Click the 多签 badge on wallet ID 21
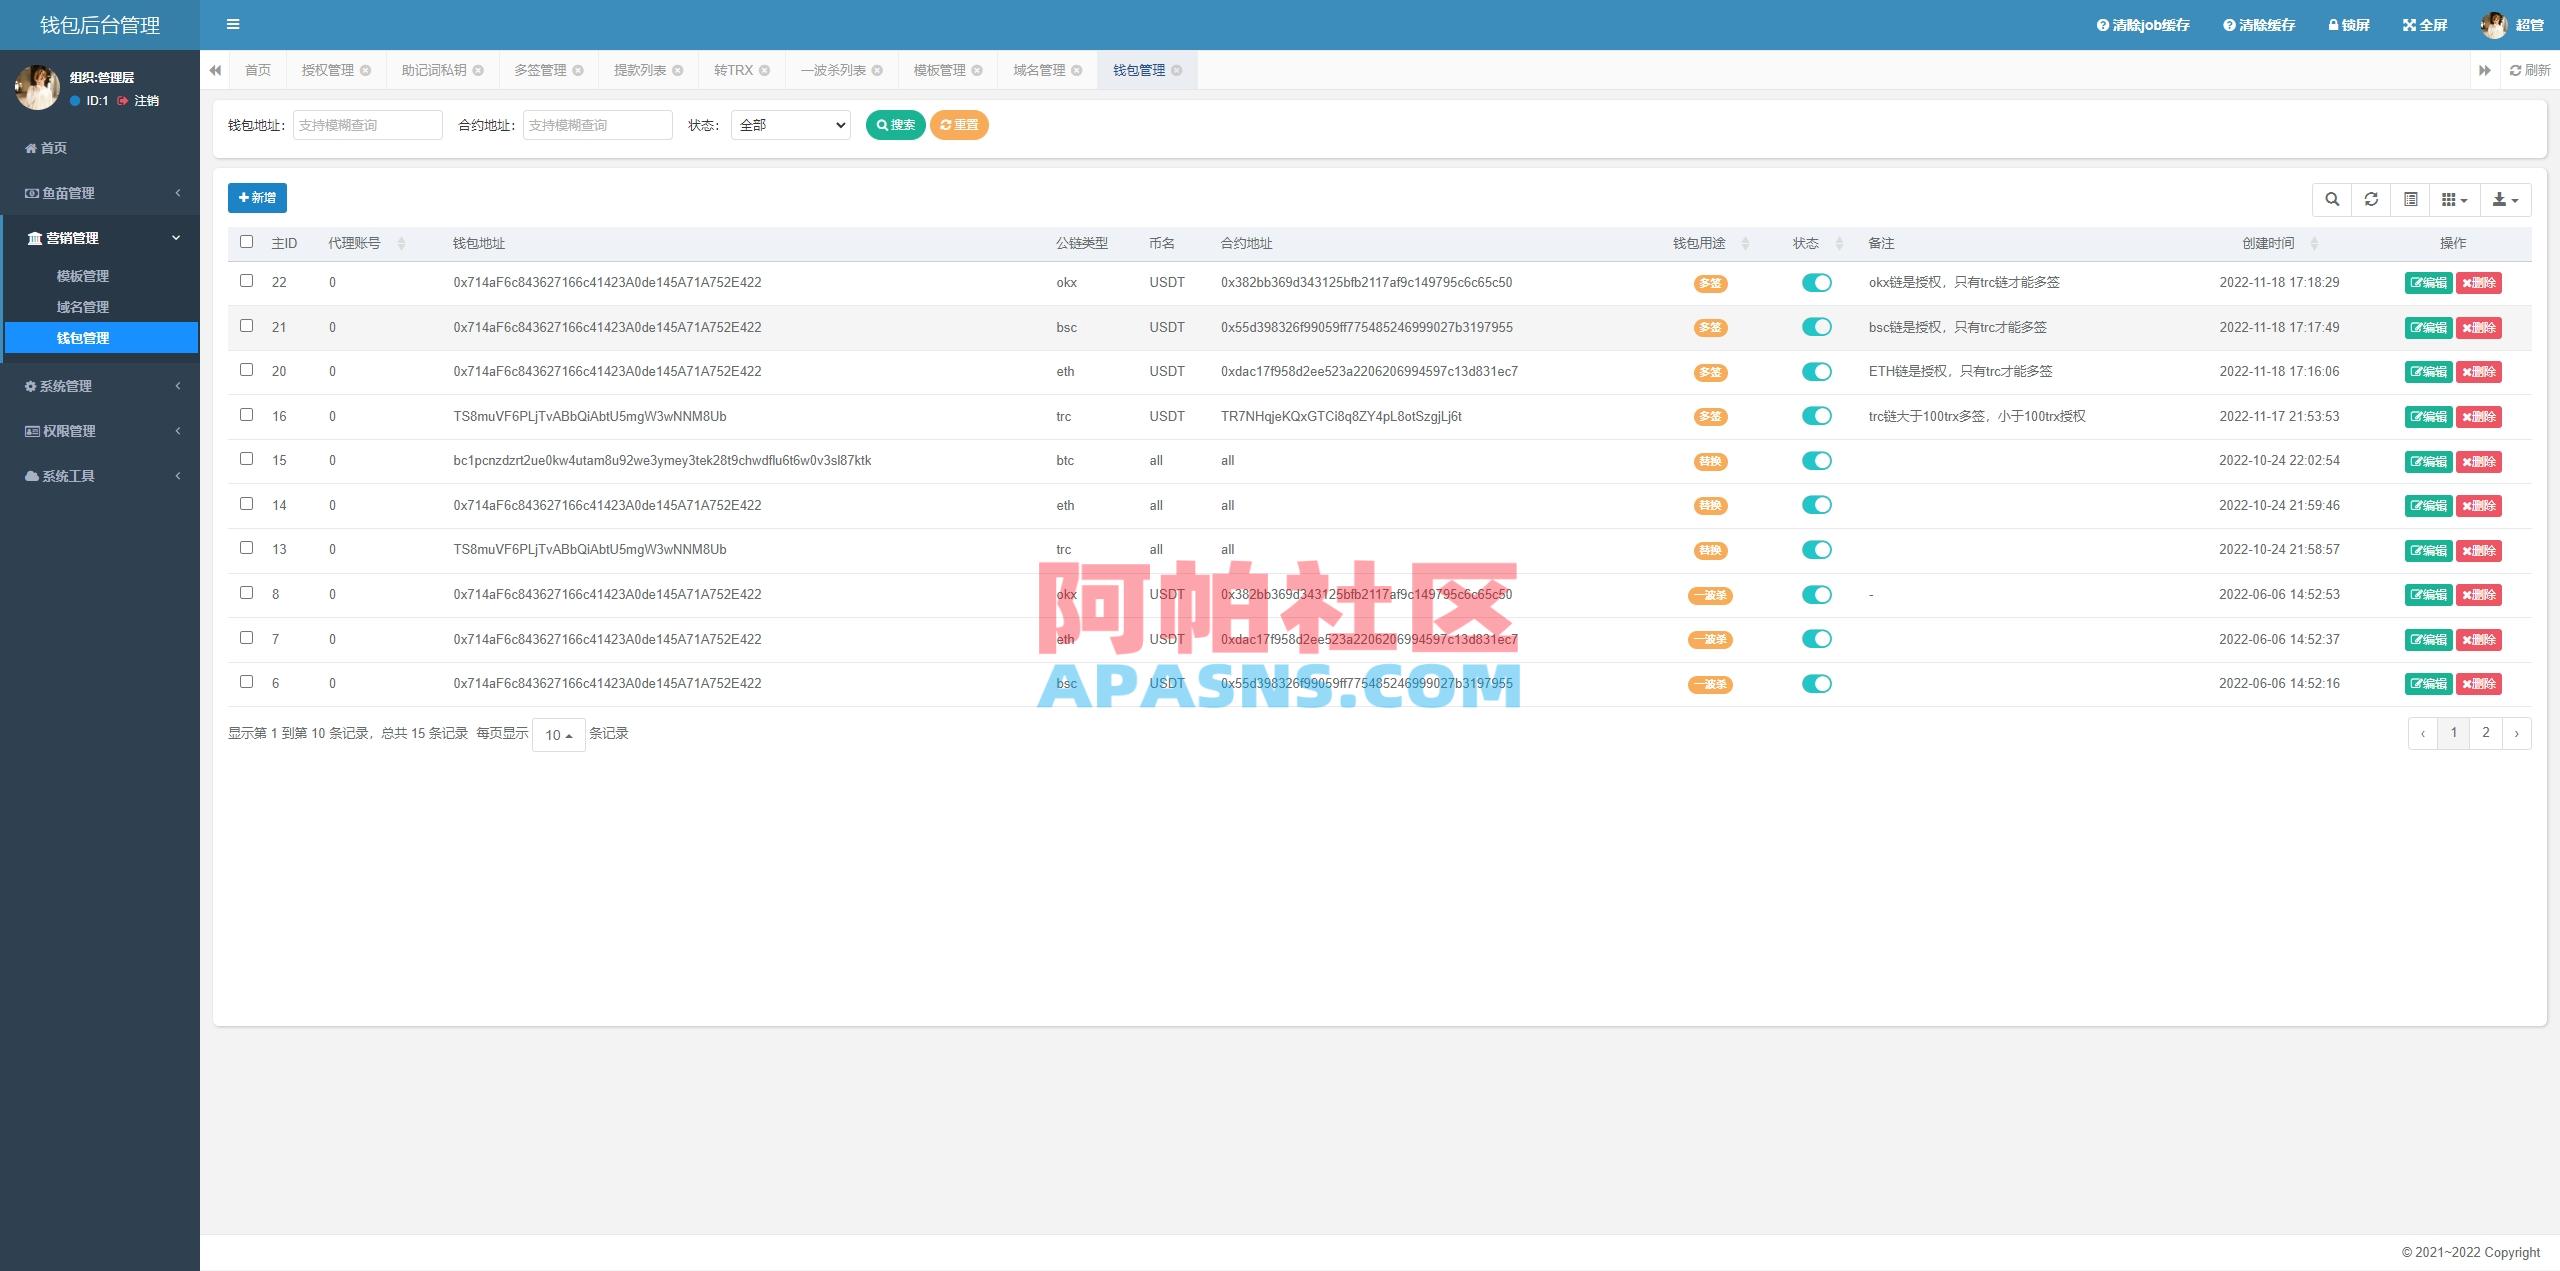Viewport: 2560px width, 1271px height. [x=1711, y=327]
